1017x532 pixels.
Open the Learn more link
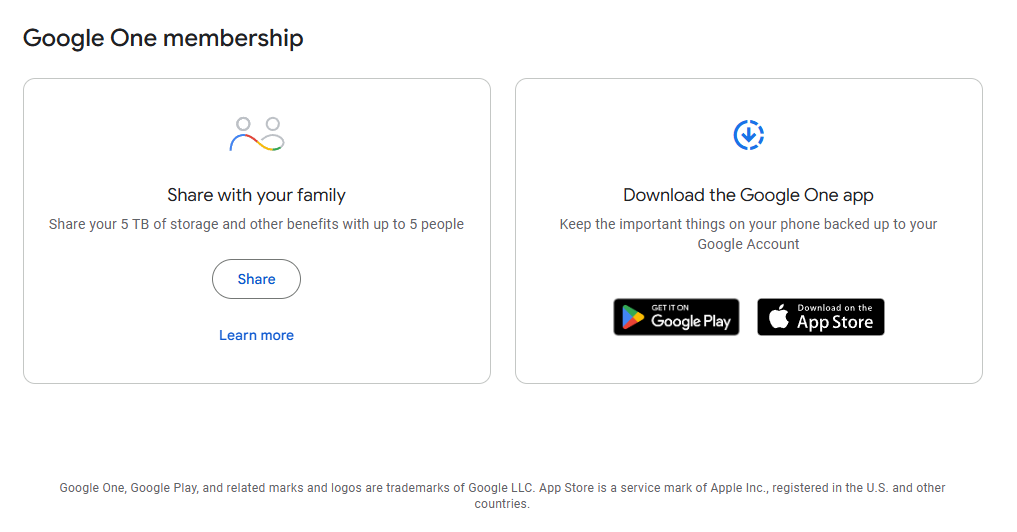click(256, 335)
